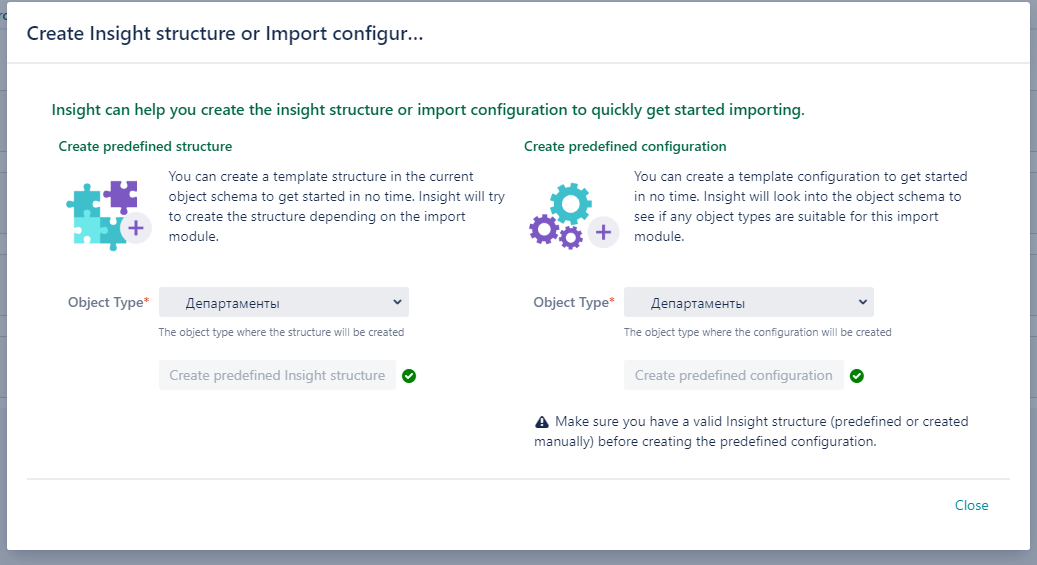Click plus badge on puzzle icon

pyautogui.click(x=136, y=228)
